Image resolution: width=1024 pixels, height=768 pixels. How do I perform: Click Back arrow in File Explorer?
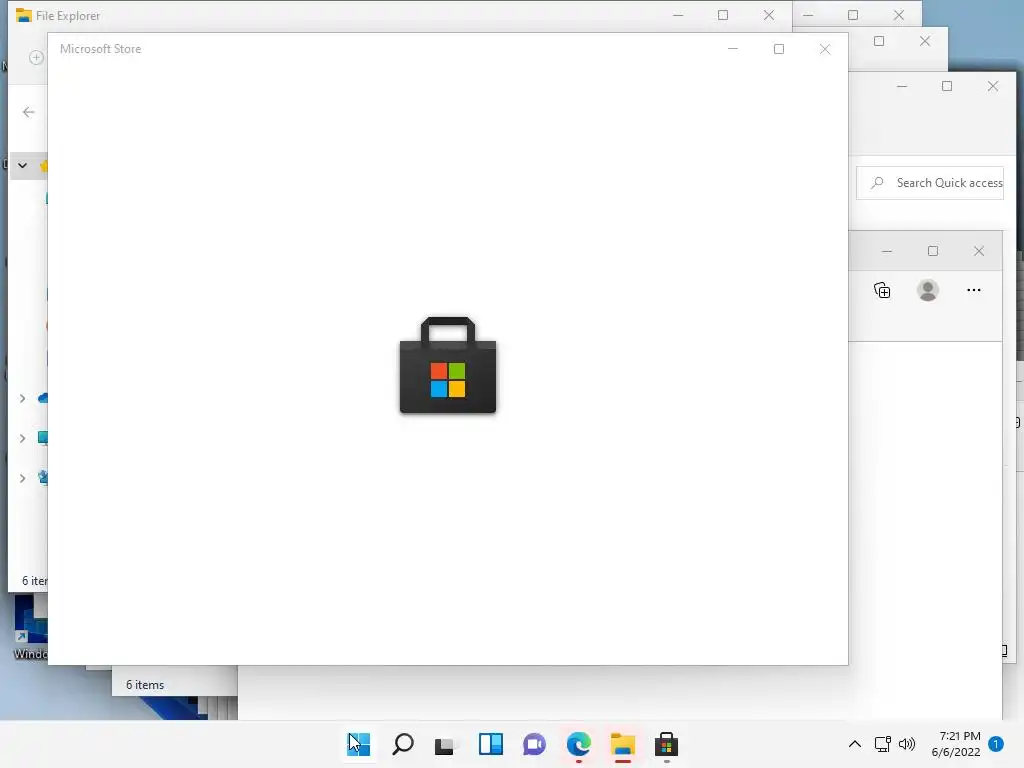(x=28, y=112)
